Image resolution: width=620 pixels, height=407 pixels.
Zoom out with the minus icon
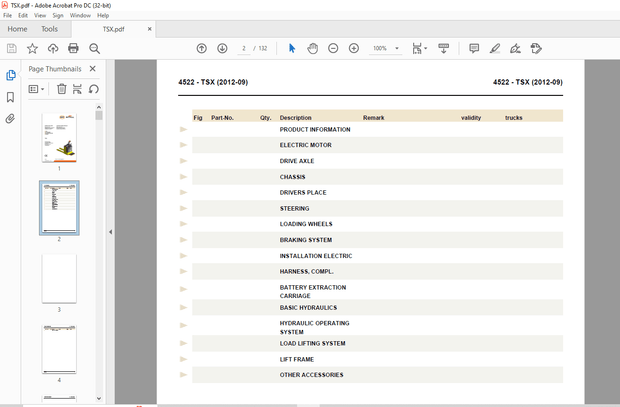[x=333, y=49]
